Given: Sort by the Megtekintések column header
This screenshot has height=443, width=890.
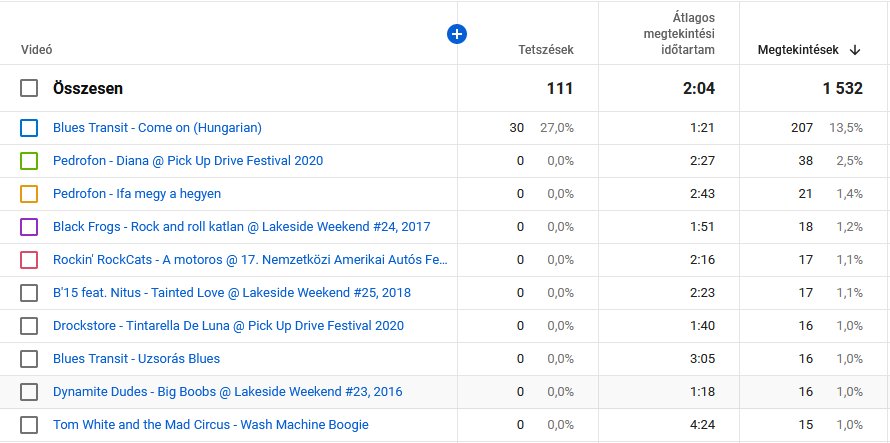Looking at the screenshot, I should (x=799, y=50).
